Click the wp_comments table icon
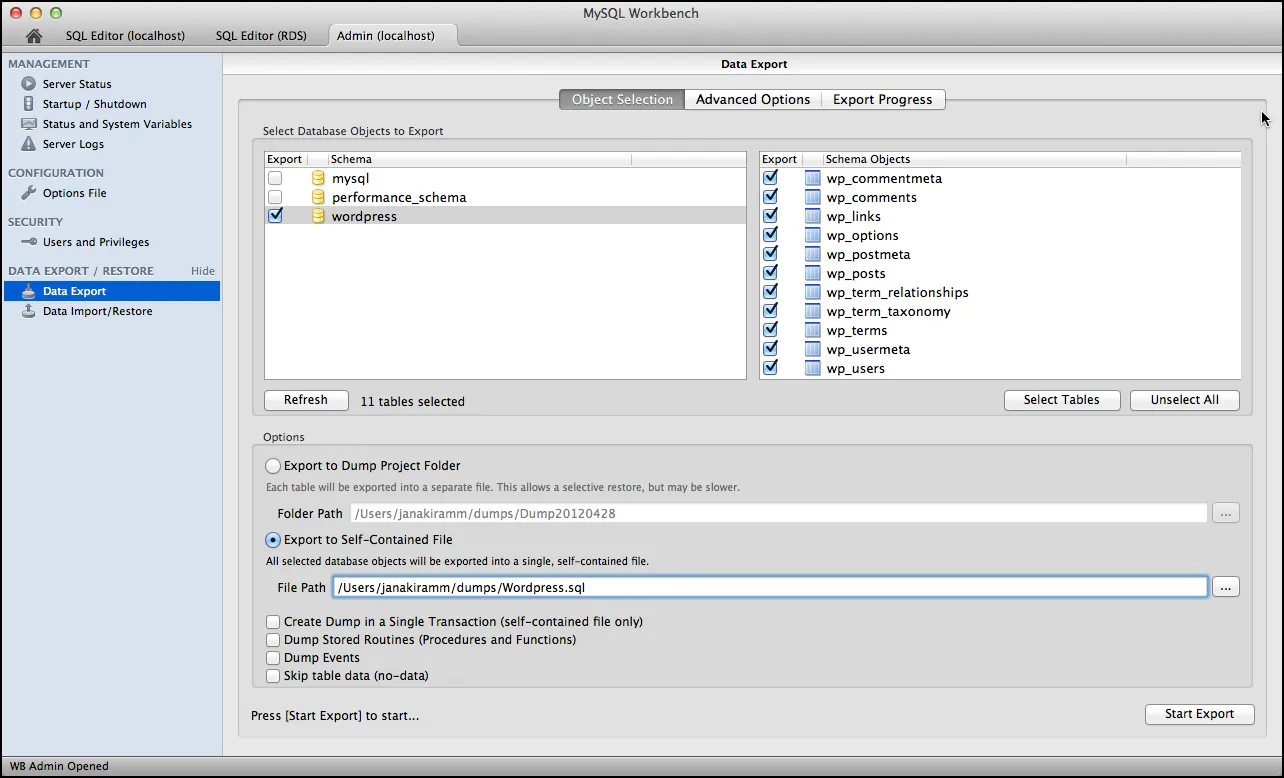The height and width of the screenshot is (778, 1284). tap(812, 197)
